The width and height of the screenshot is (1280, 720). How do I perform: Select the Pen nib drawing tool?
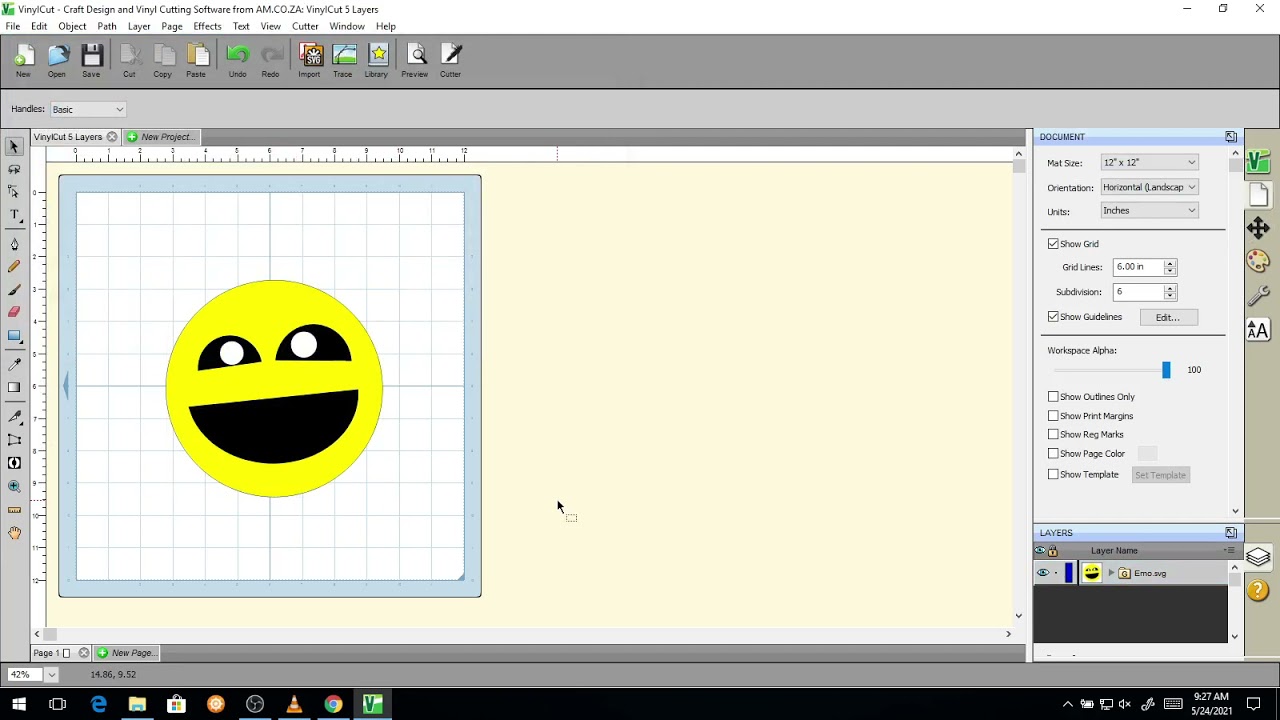[14, 244]
